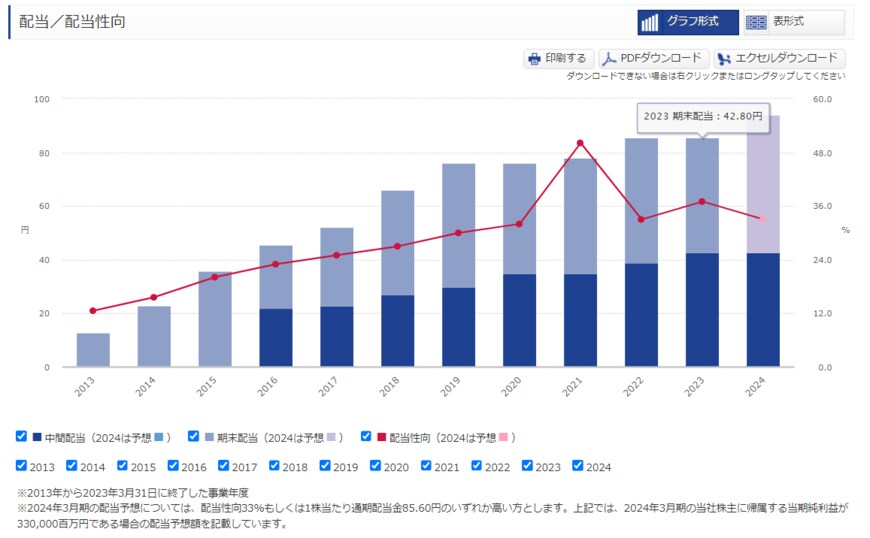Click the bar graph icon in グラフ形式

(650, 22)
